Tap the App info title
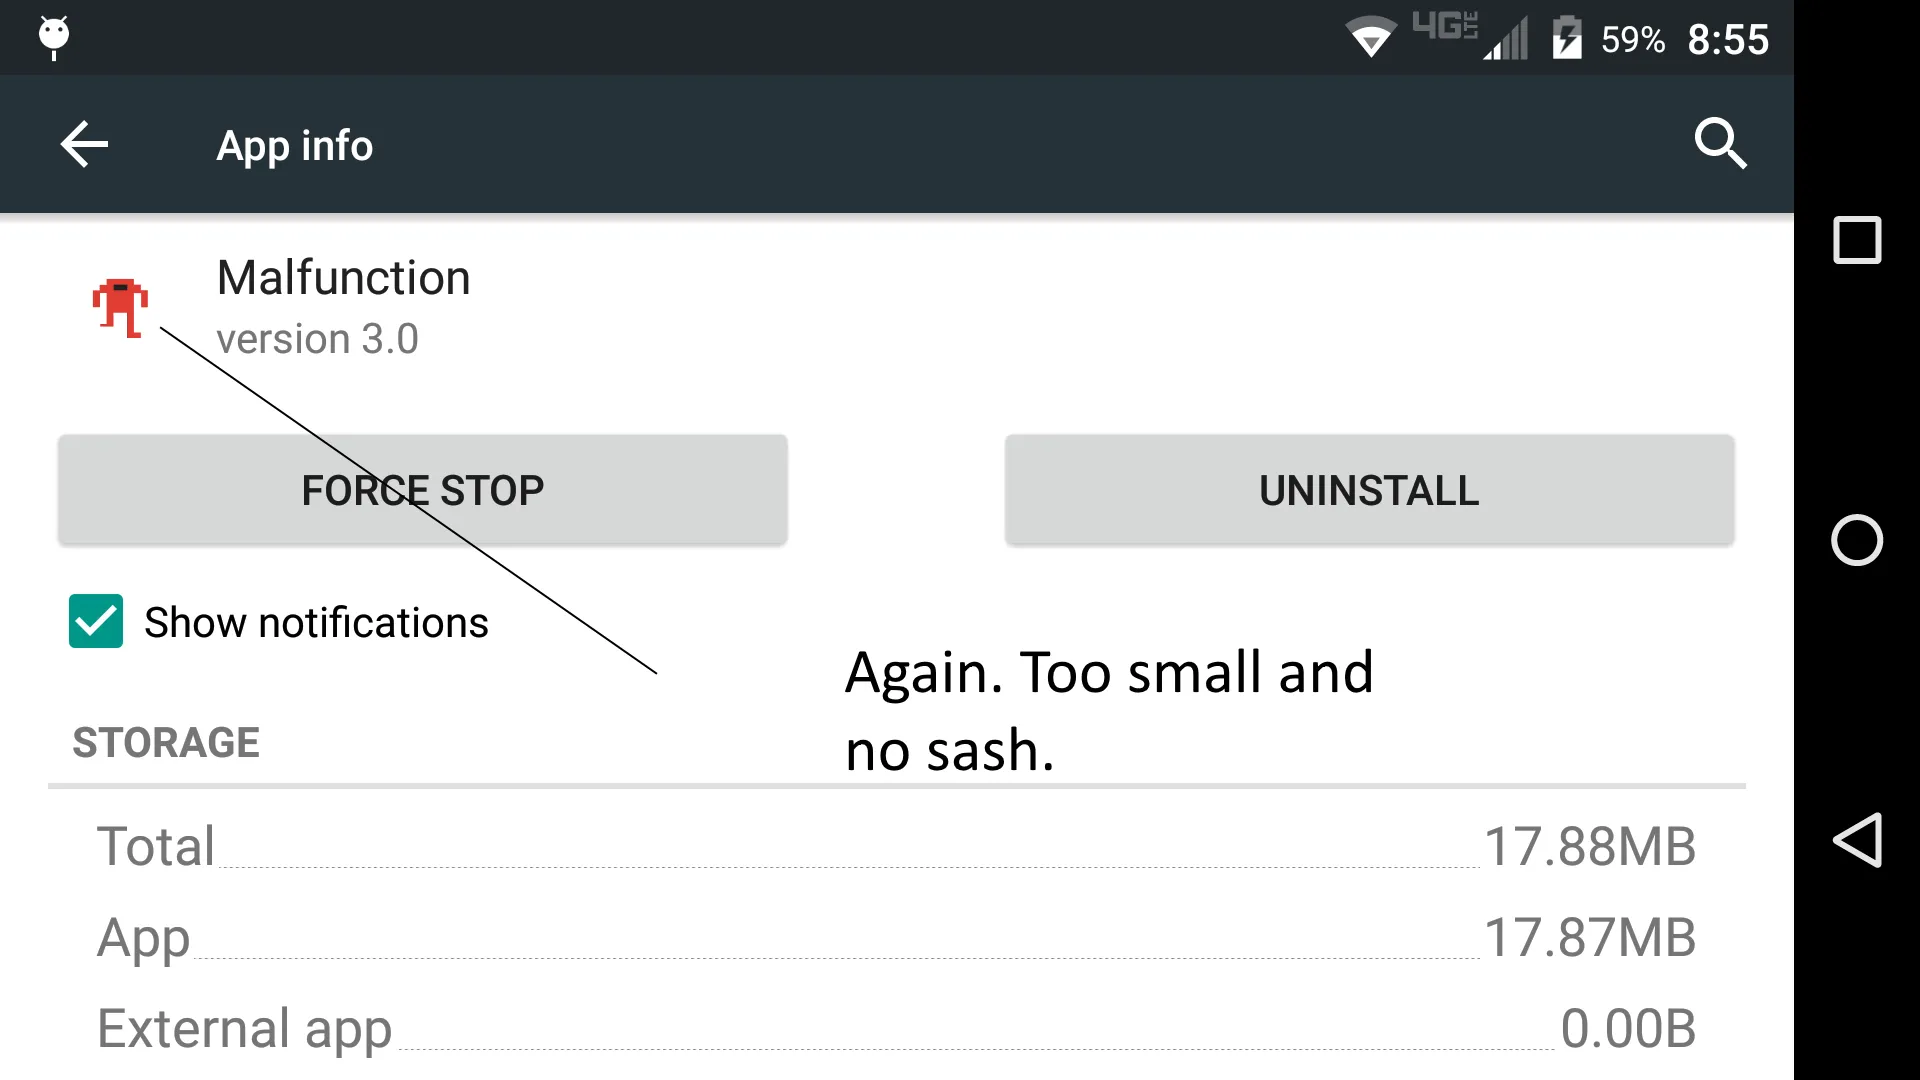This screenshot has width=1920, height=1080. tap(295, 146)
